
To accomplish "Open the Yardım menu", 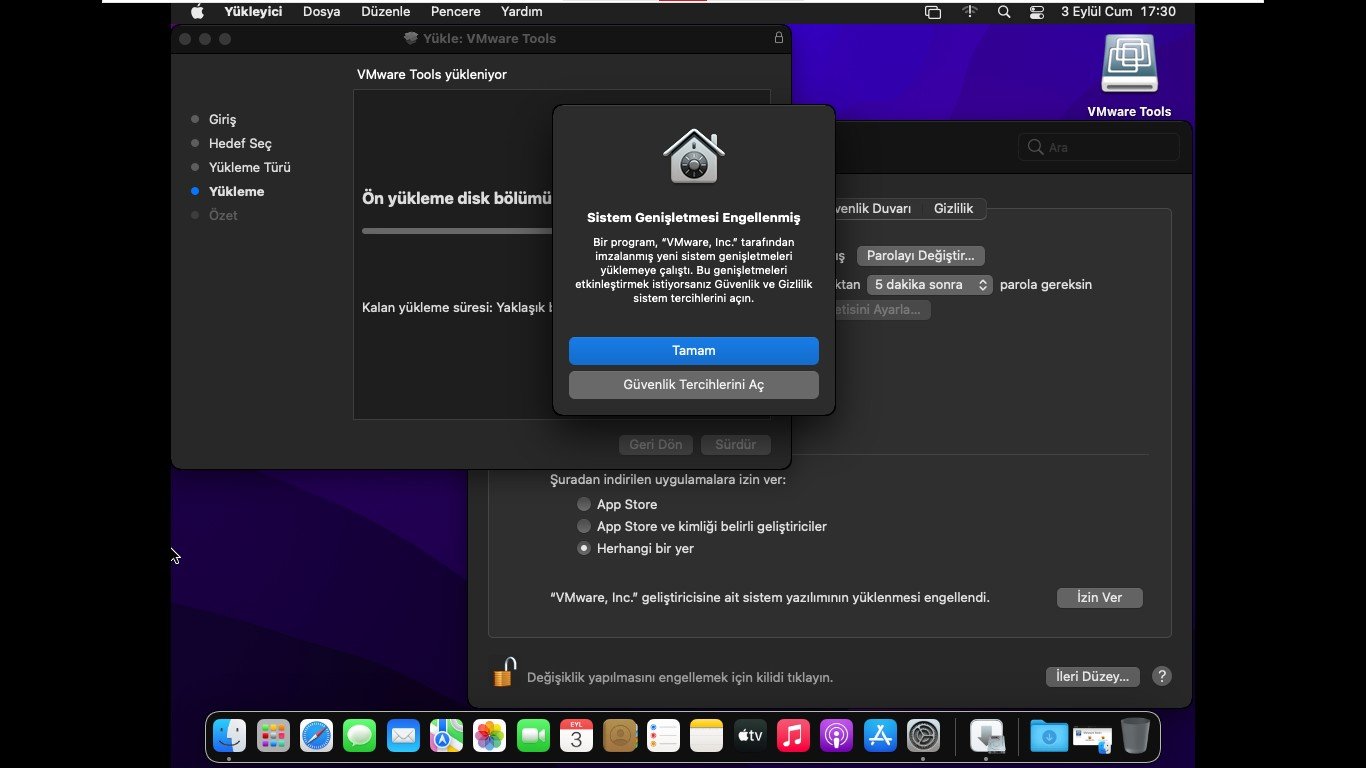I will [x=521, y=12].
